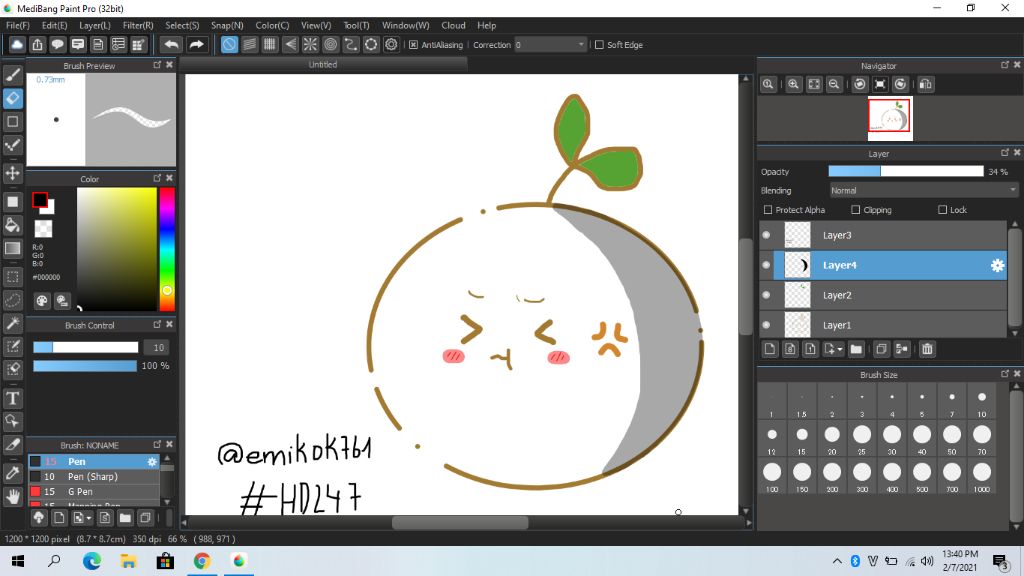
Task: Choose G Pen brush
Action: (93, 492)
